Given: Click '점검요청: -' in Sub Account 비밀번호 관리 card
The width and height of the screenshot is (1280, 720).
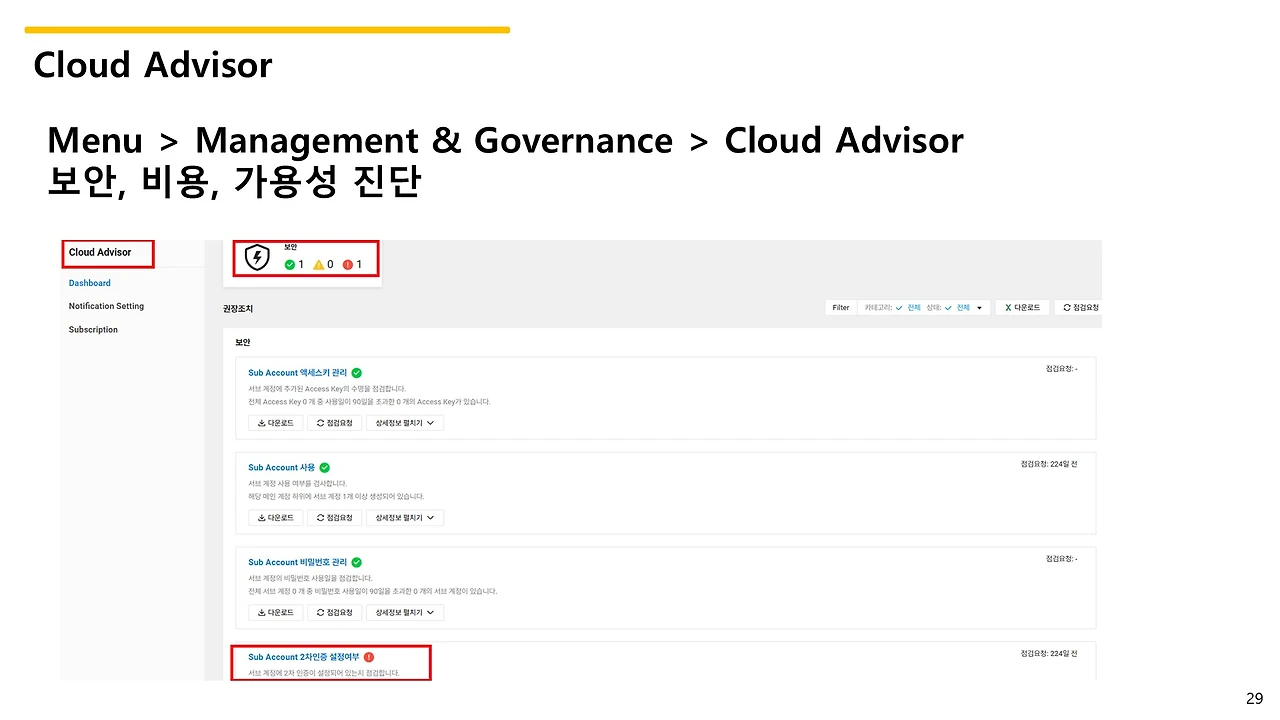Looking at the screenshot, I should (x=1061, y=558).
